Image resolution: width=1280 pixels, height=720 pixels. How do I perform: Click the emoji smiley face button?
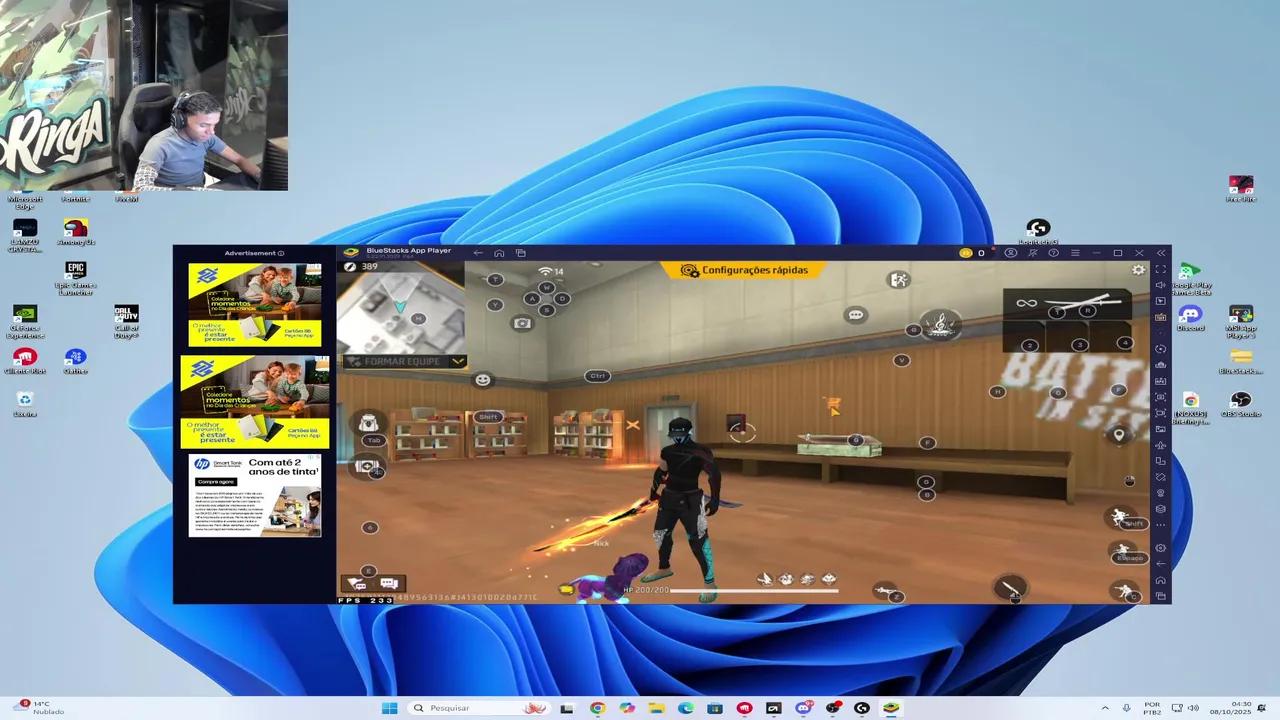coord(483,380)
